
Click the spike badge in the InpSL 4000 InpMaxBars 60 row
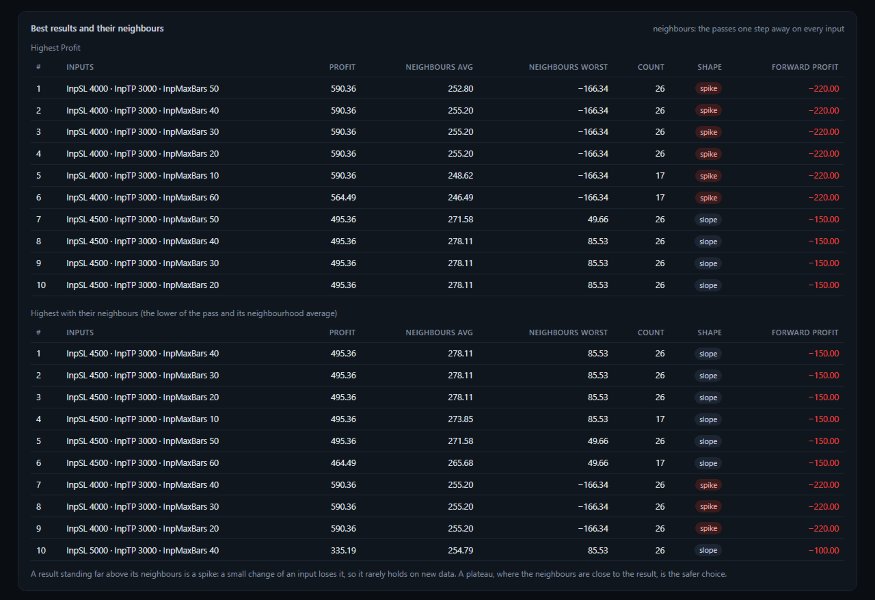point(708,198)
